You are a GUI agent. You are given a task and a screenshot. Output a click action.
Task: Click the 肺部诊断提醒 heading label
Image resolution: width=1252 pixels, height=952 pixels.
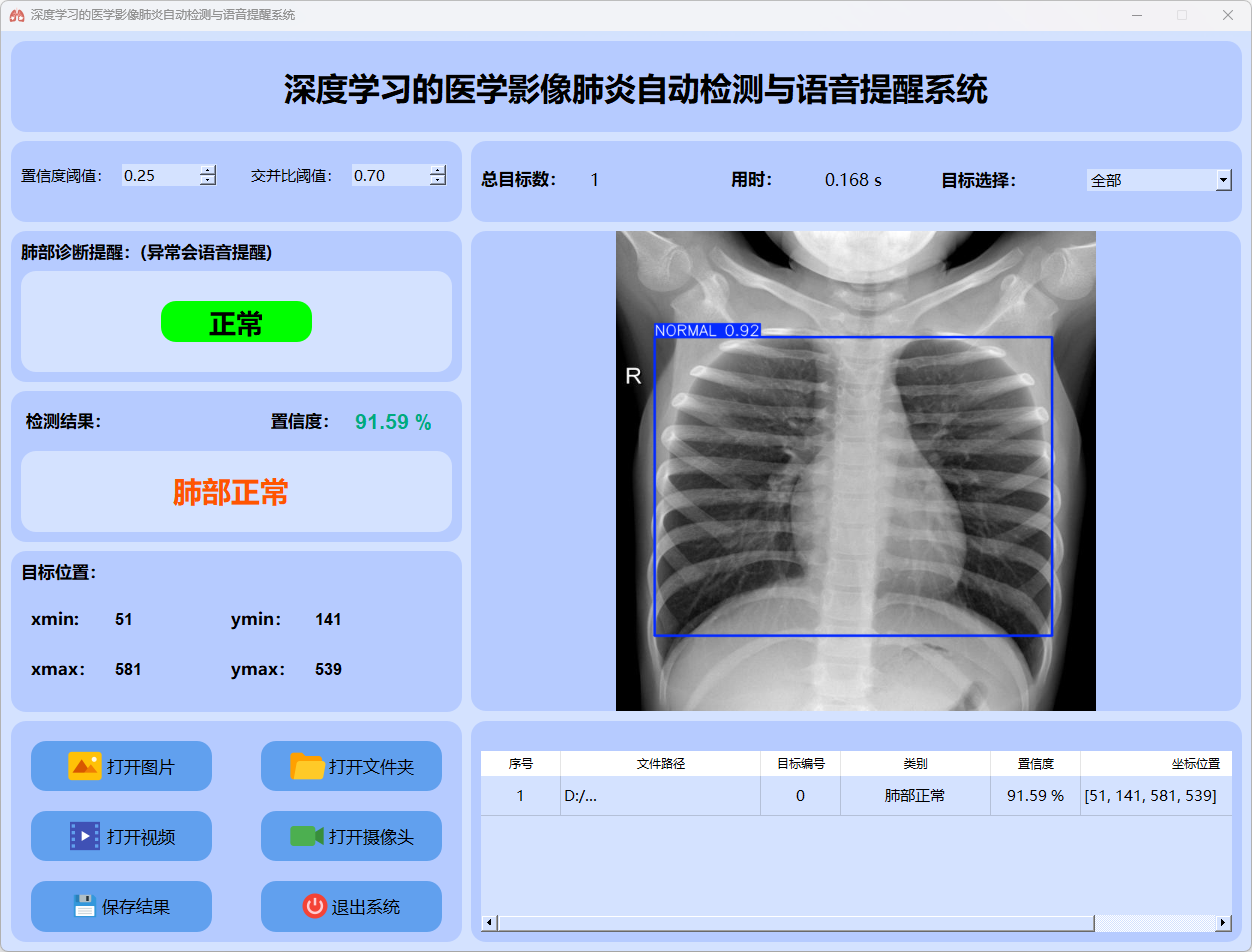click(147, 253)
